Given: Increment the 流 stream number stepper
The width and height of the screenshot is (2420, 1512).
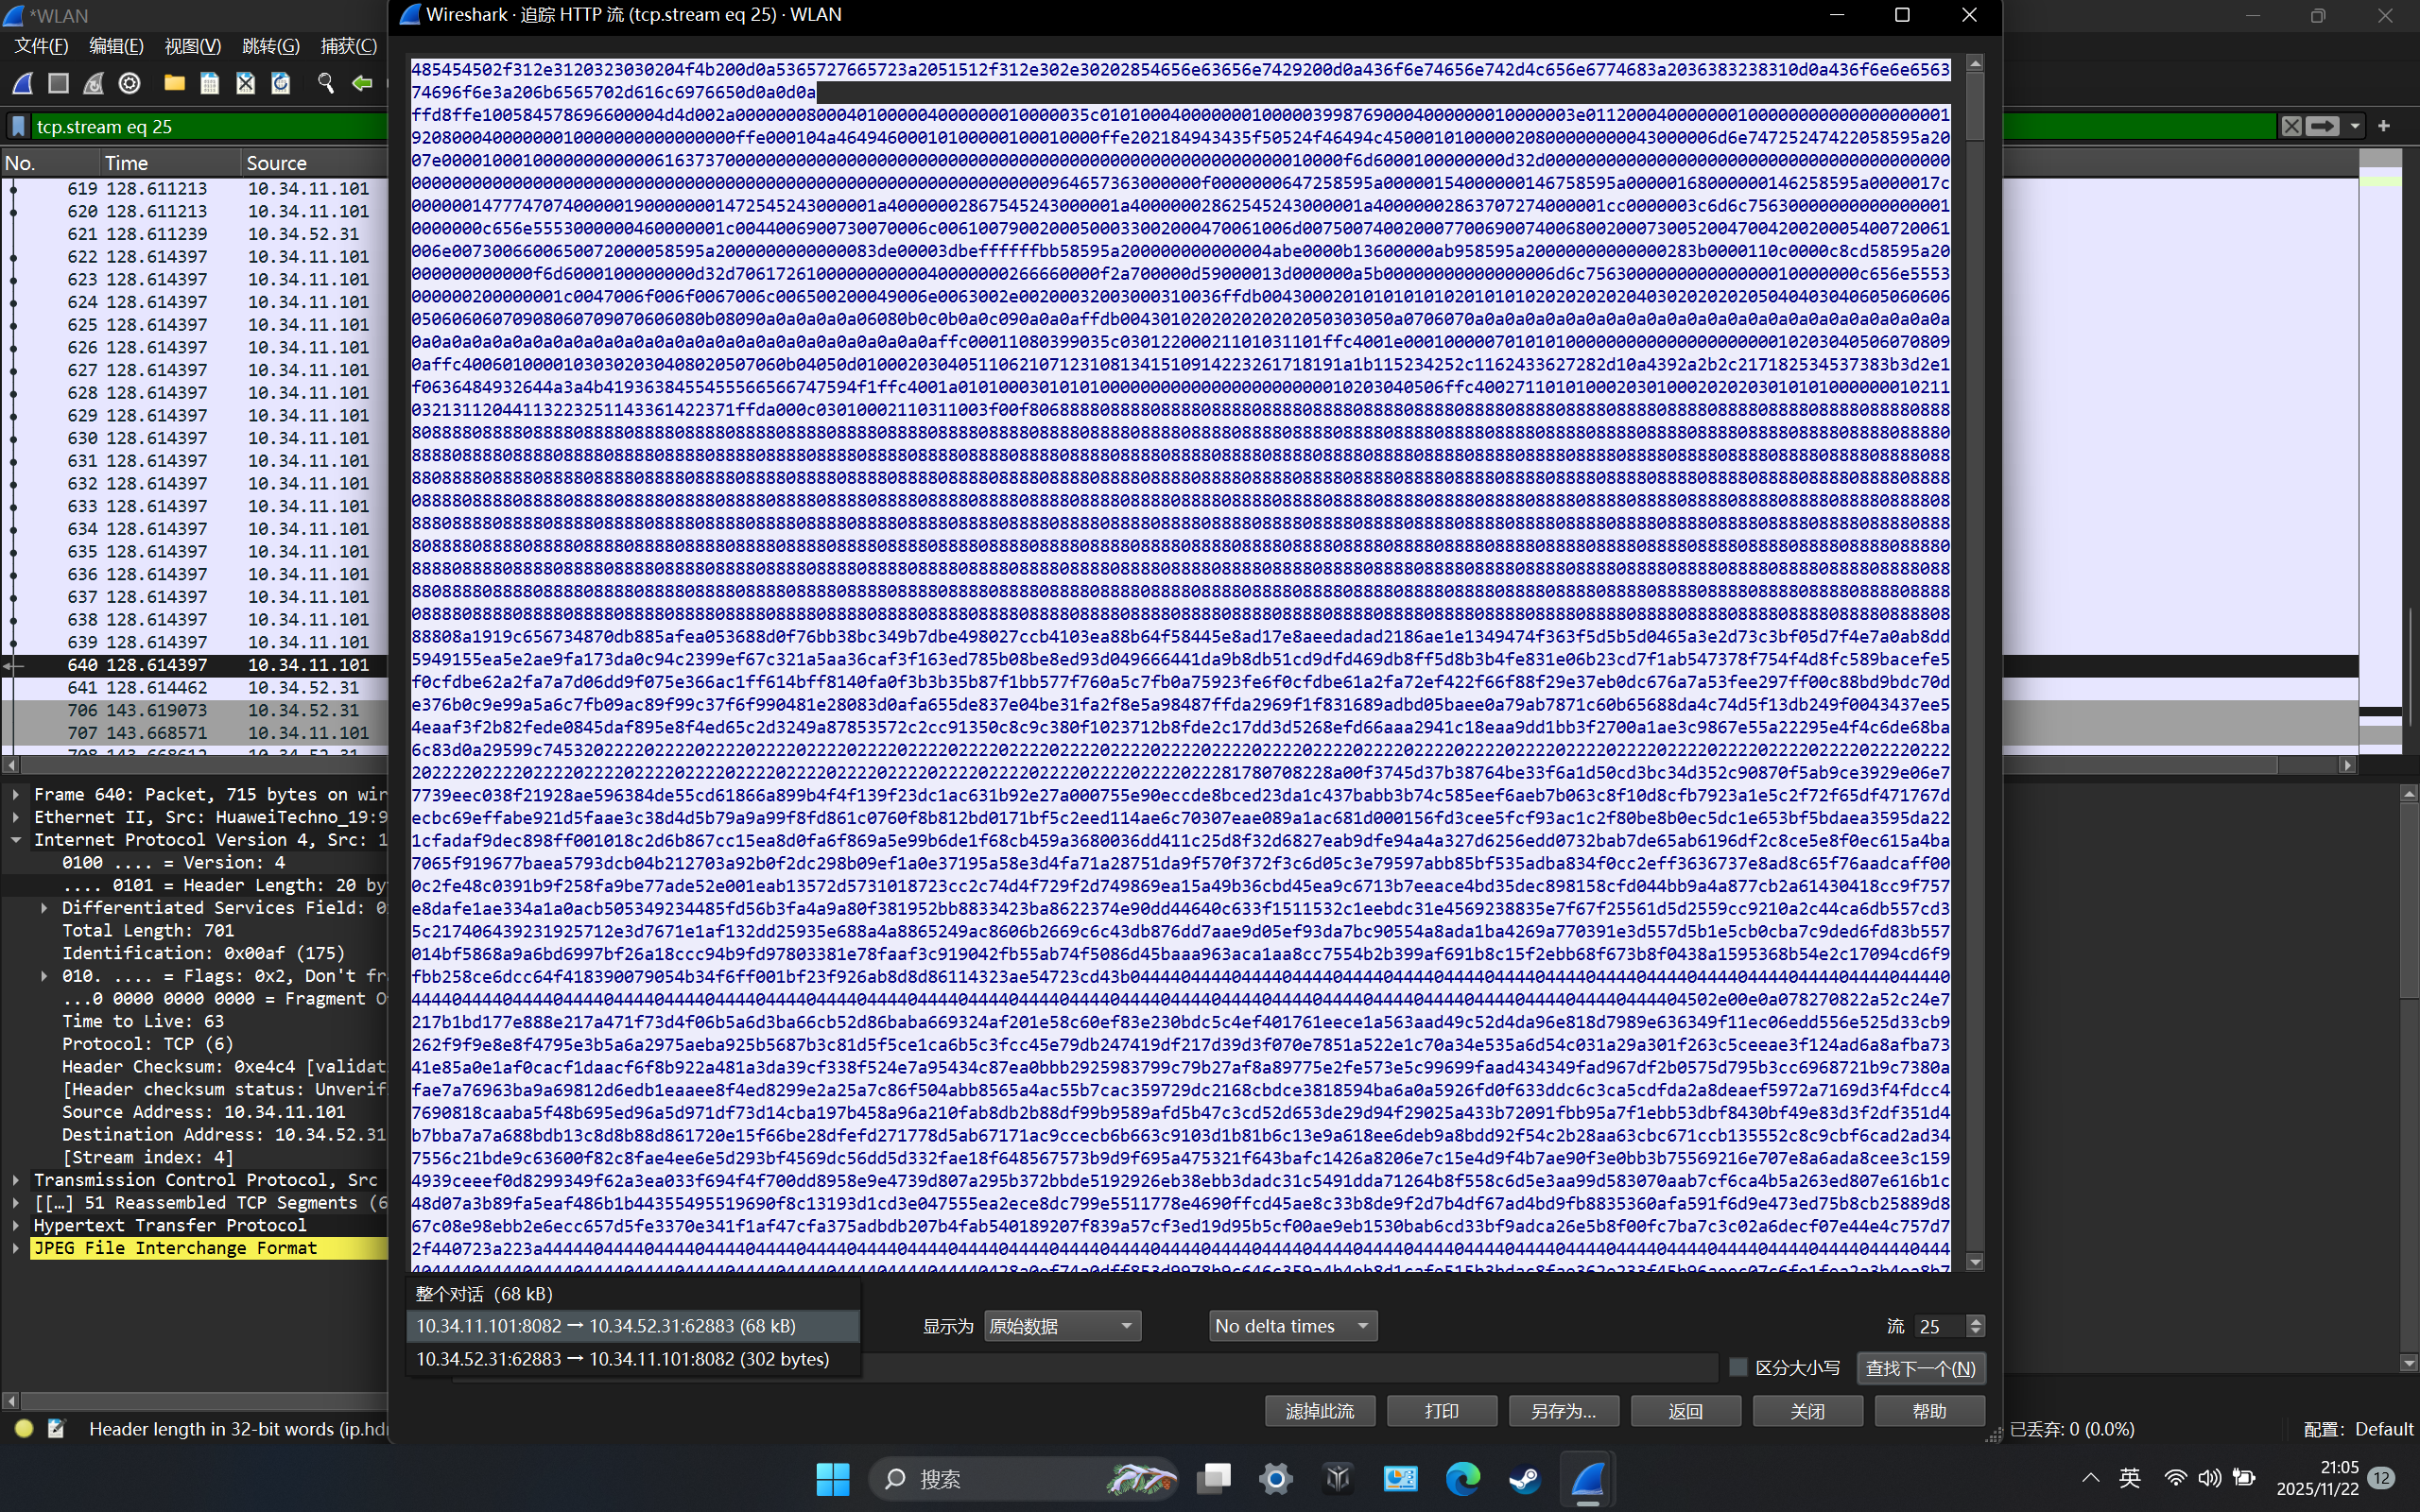Looking at the screenshot, I should pos(1975,1320).
